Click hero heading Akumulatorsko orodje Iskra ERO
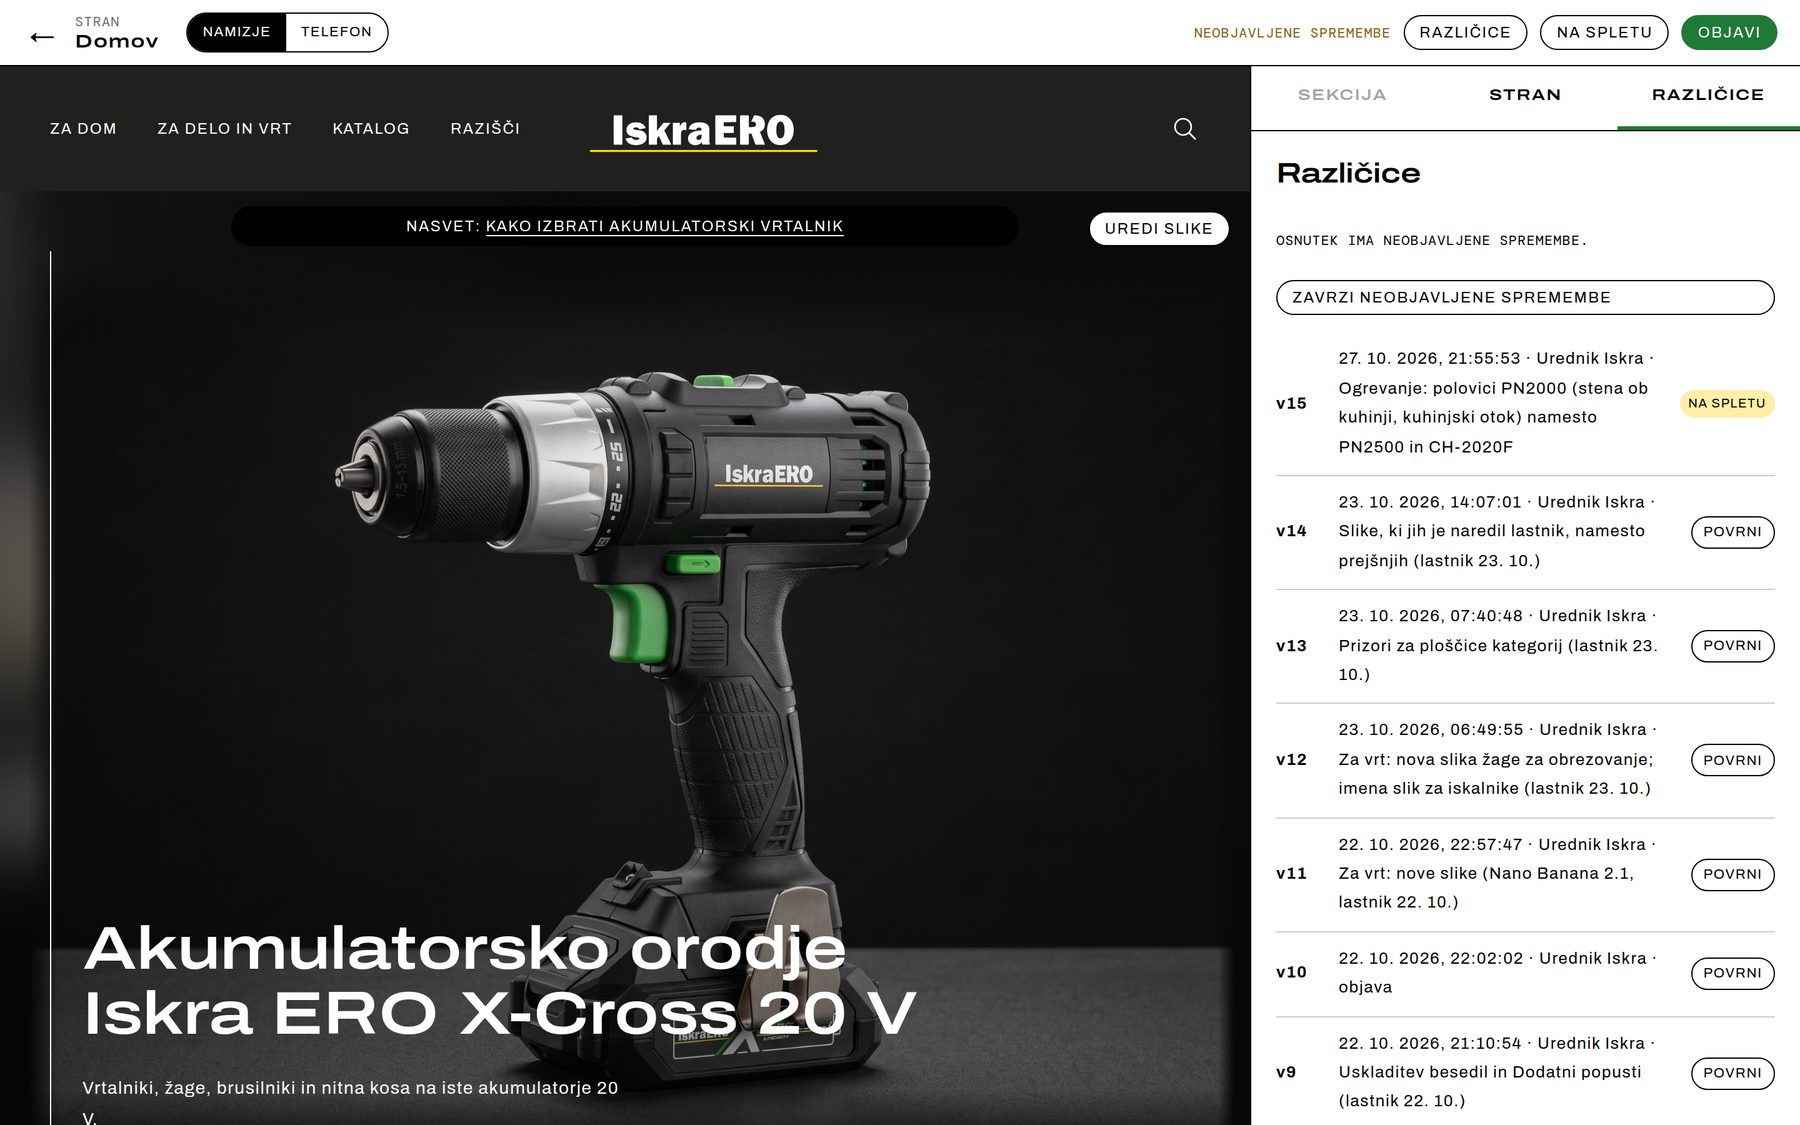The image size is (1800, 1125). (x=499, y=981)
